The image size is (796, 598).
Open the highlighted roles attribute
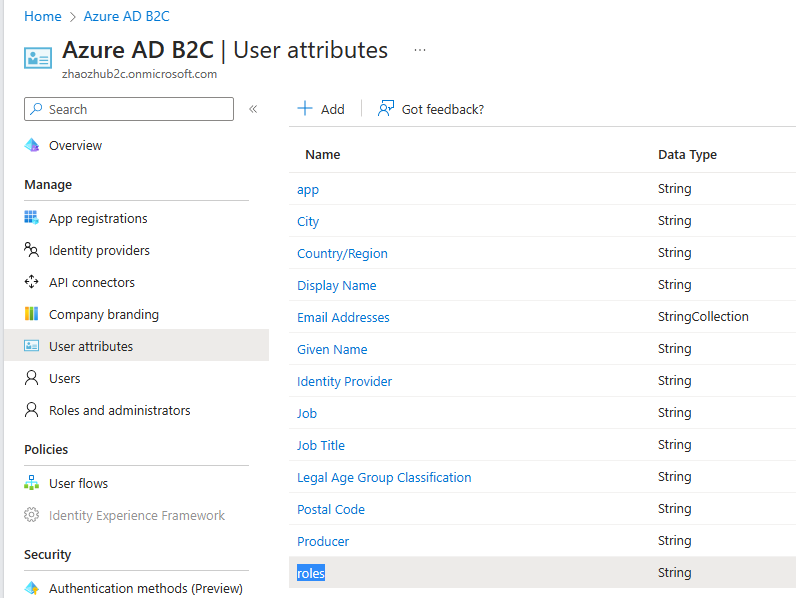[311, 573]
